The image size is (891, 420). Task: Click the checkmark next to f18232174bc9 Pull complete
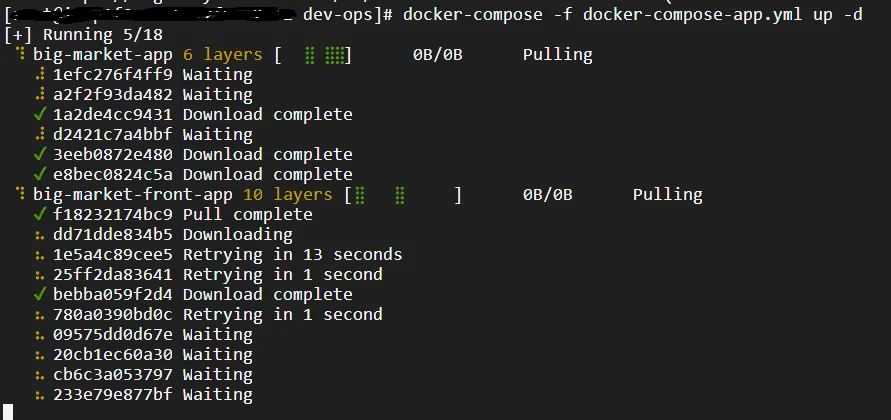pyautogui.click(x=40, y=214)
